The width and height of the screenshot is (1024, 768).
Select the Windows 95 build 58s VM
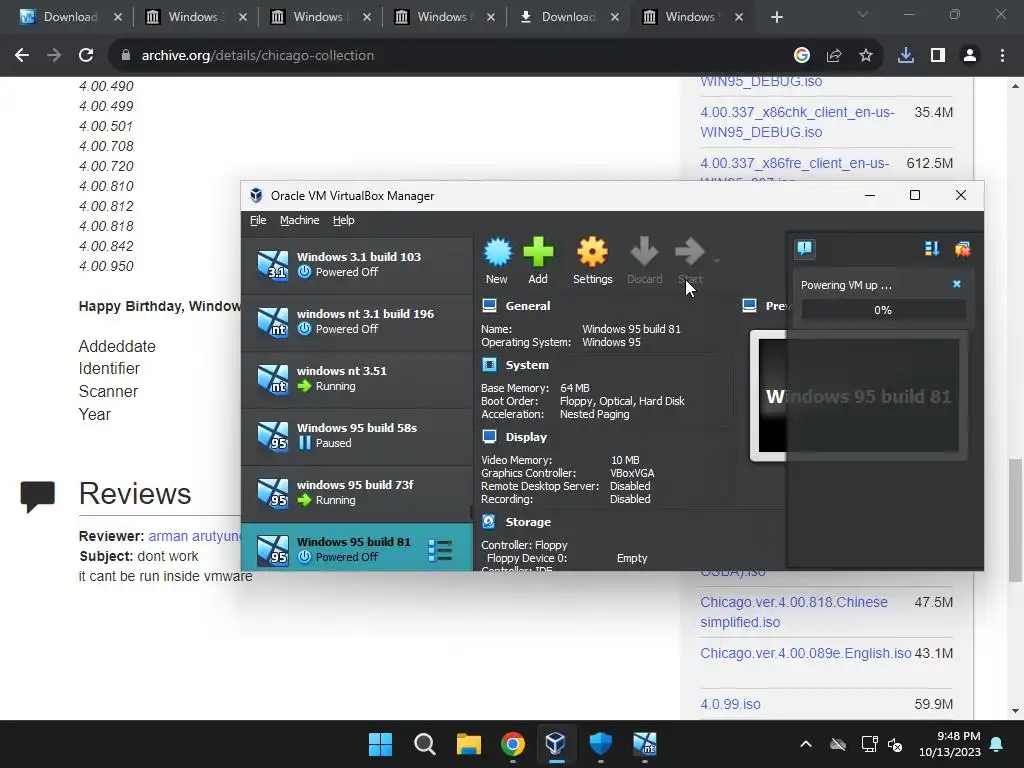(357, 435)
